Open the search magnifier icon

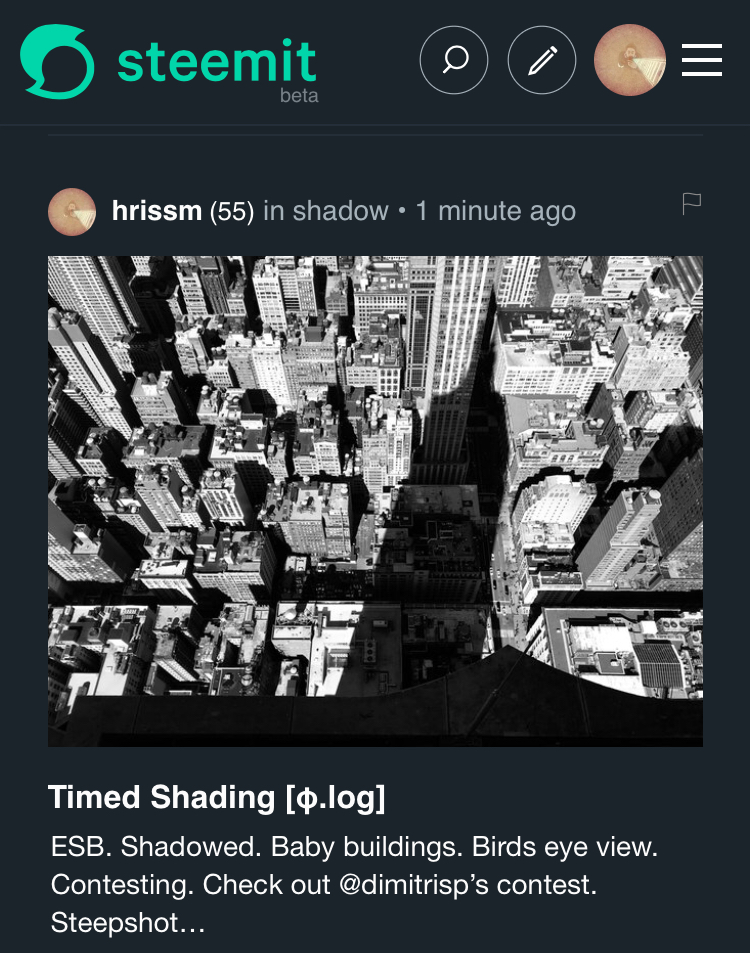454,61
